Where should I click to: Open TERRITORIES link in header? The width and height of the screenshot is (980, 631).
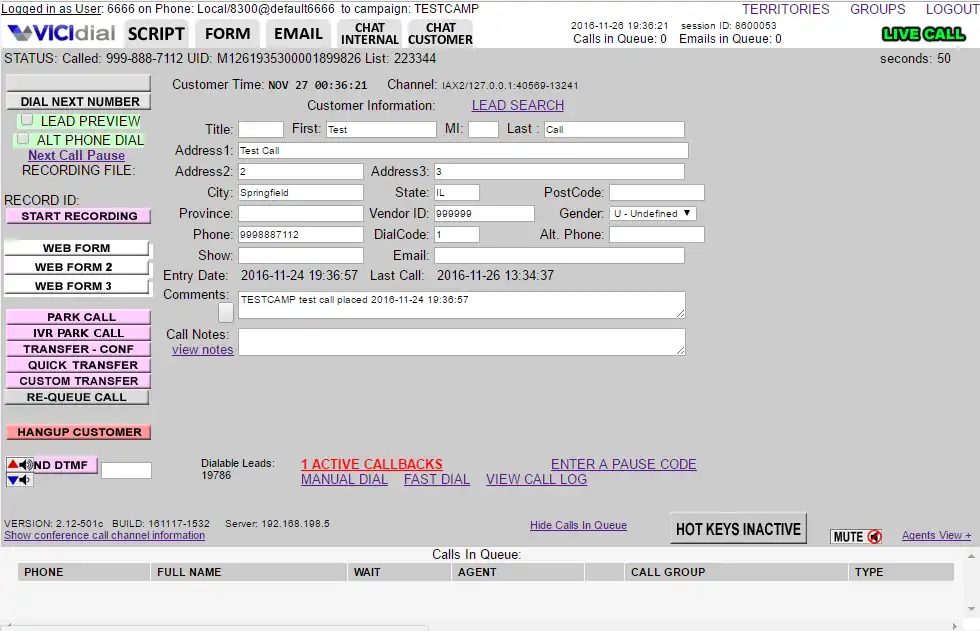coord(786,9)
